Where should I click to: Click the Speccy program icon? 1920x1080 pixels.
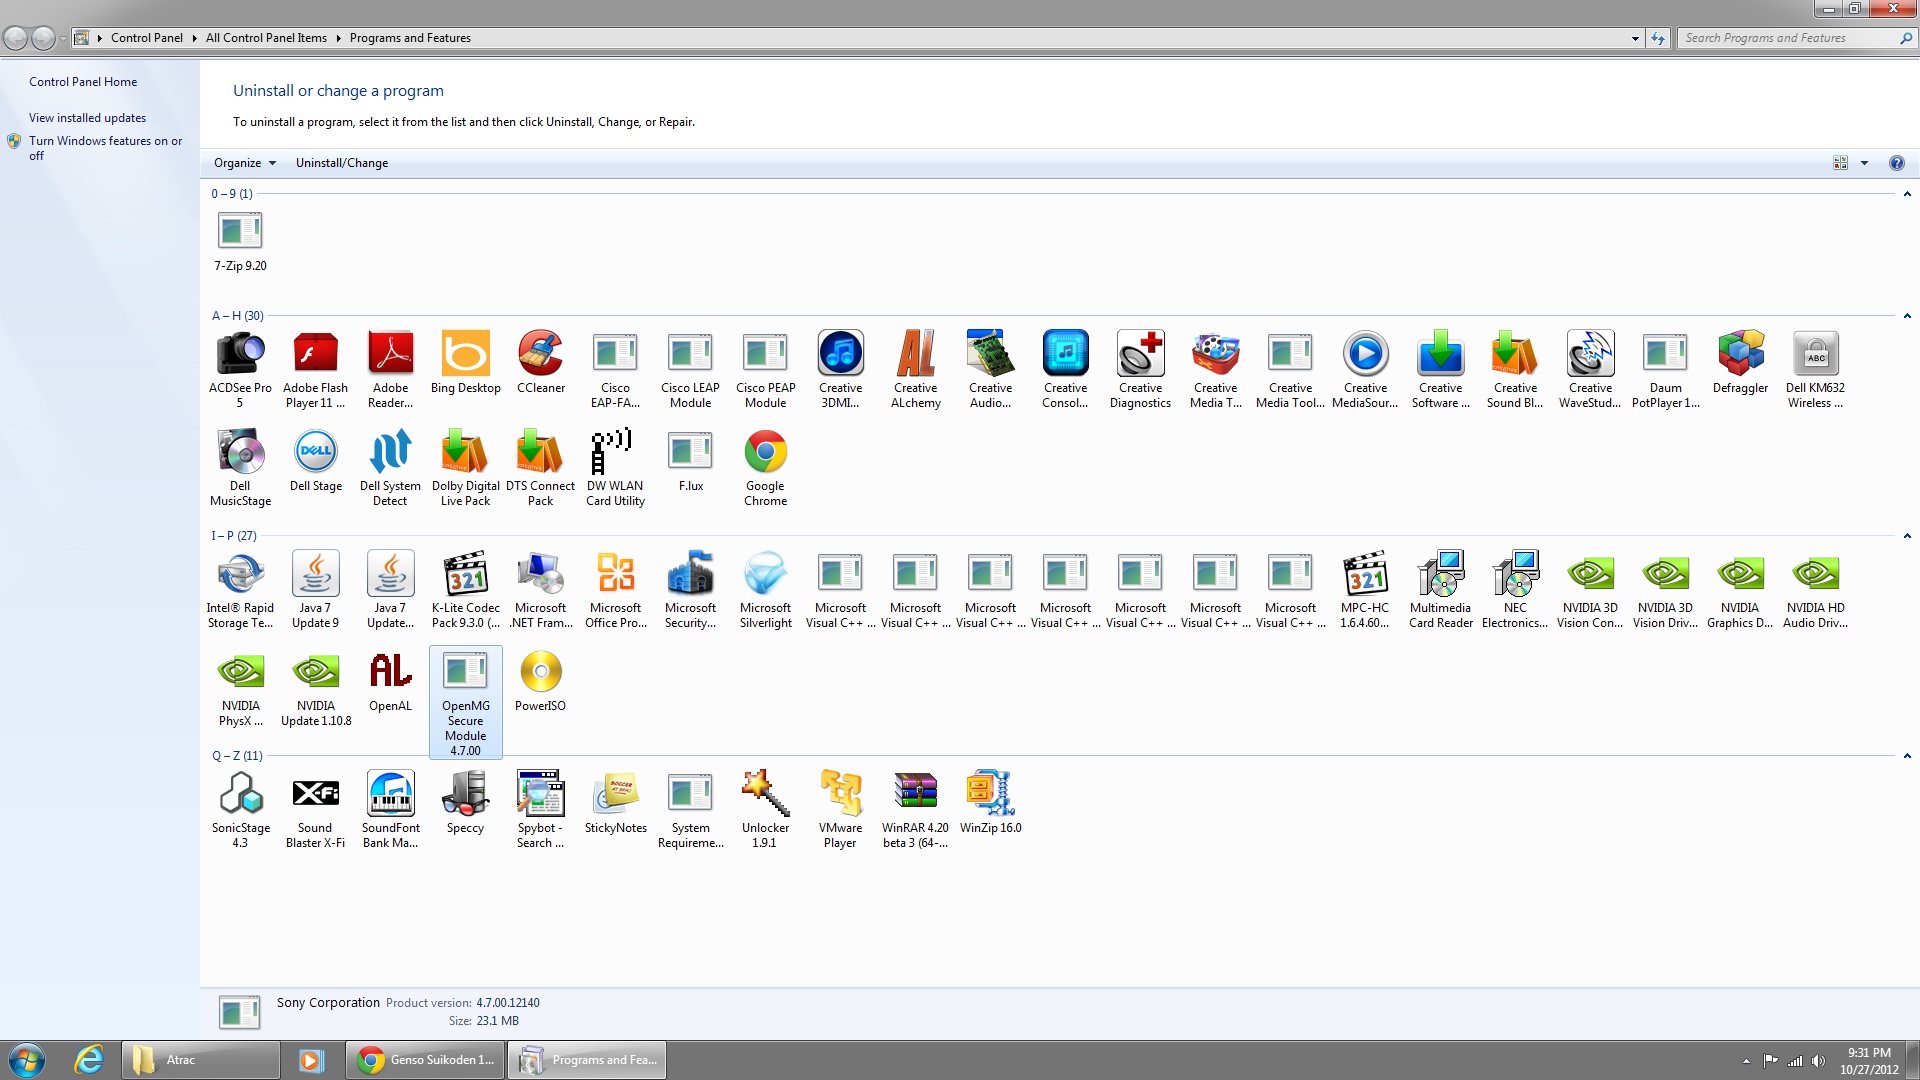point(465,795)
